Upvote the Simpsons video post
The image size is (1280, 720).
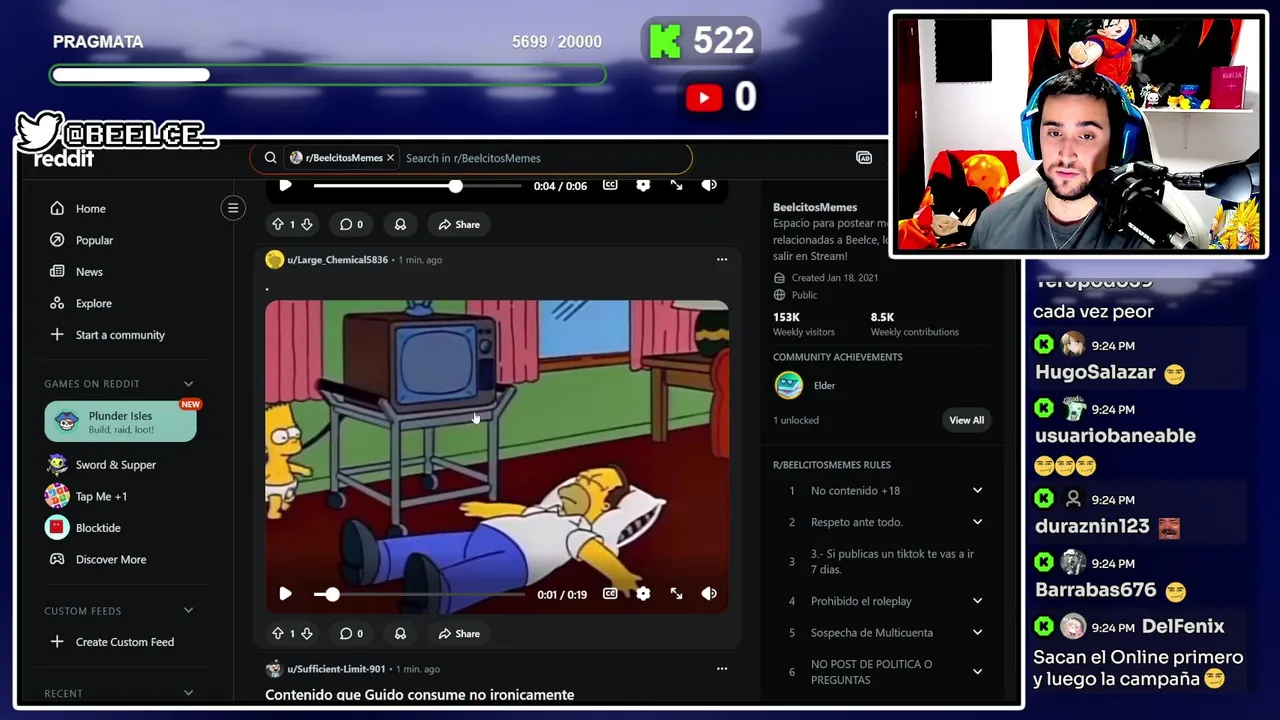point(278,634)
